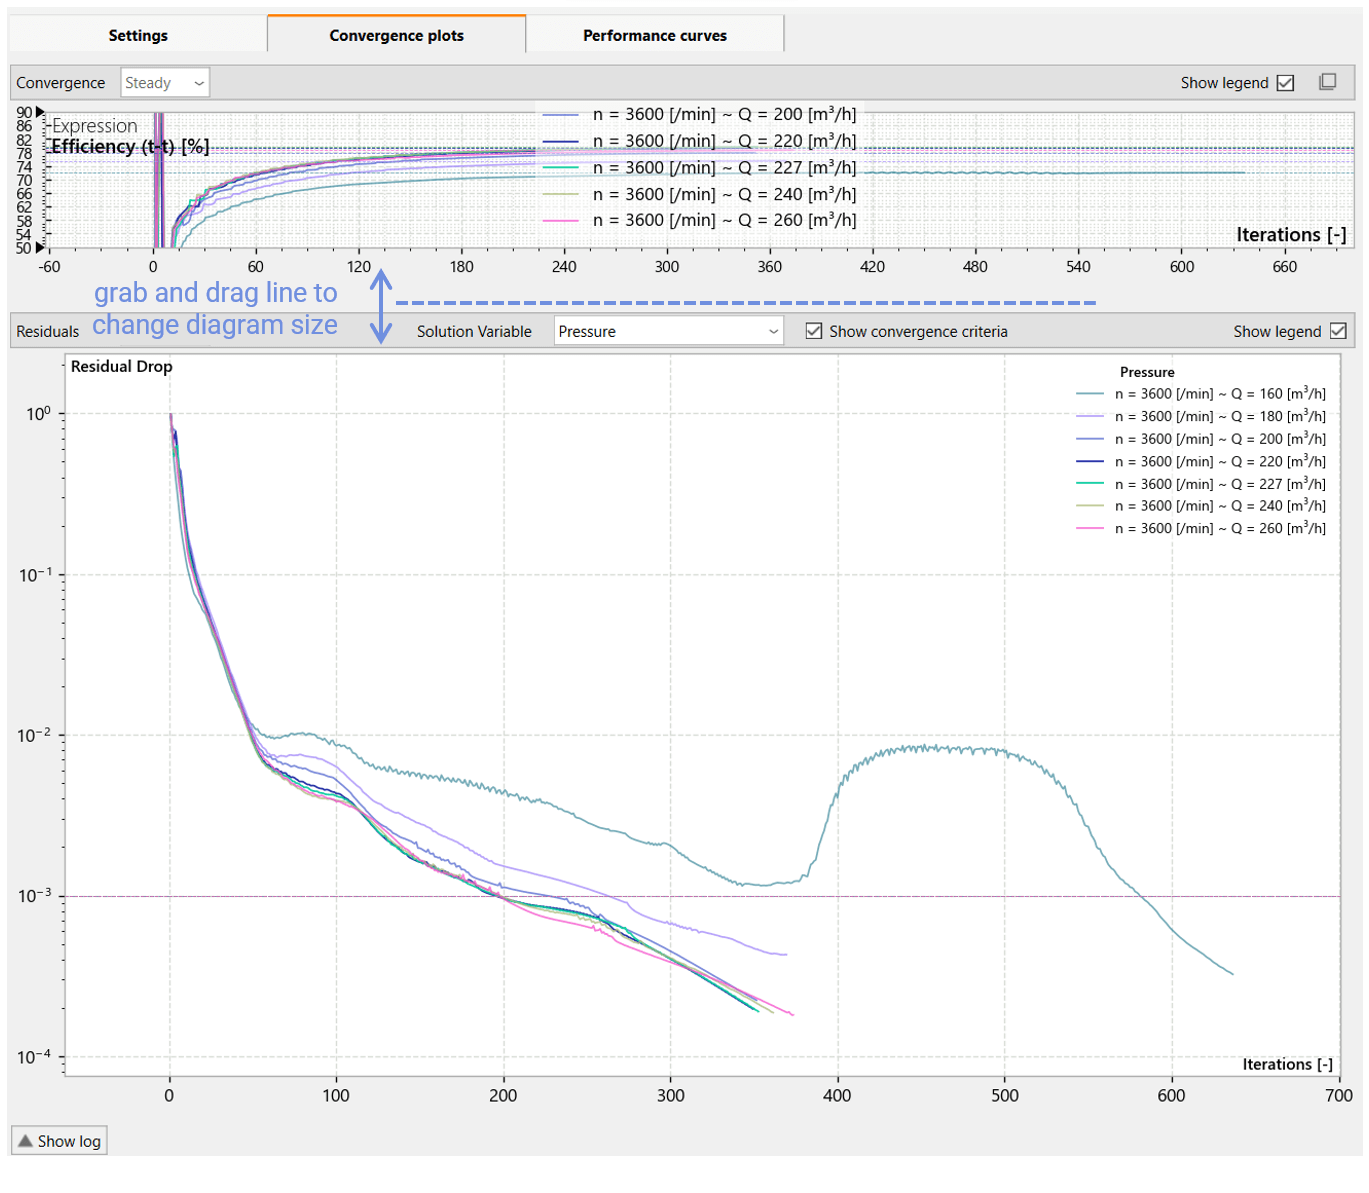
Task: Click Q = 260 in the efficiency plot legend
Action: (699, 220)
